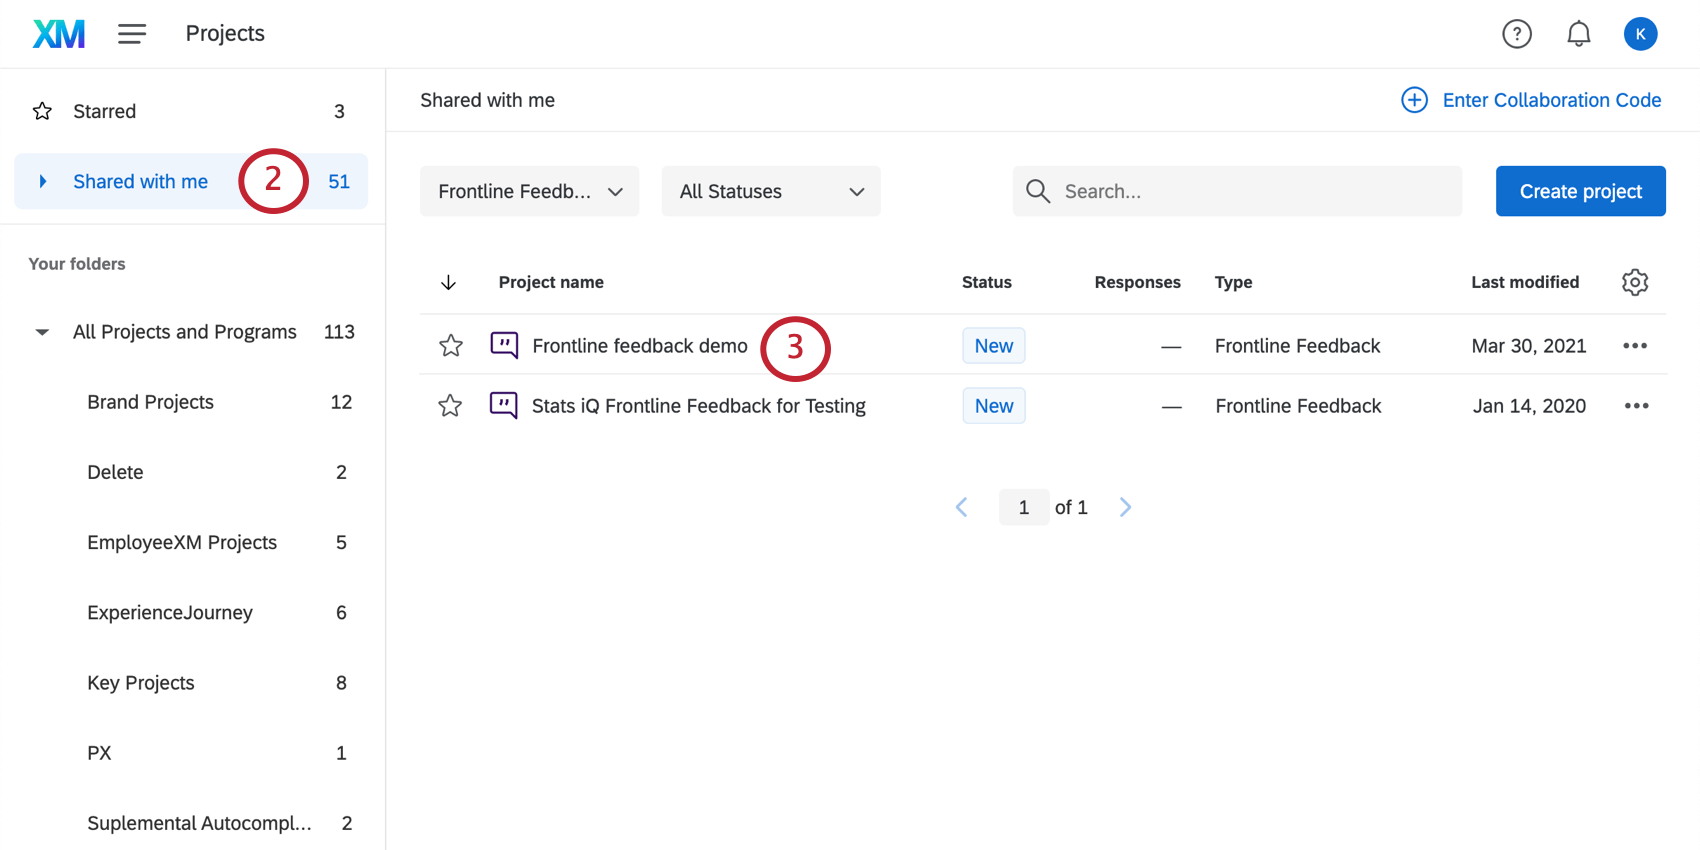Open the Brand Projects folder
Screen dimensions: 1700x850
(150, 402)
